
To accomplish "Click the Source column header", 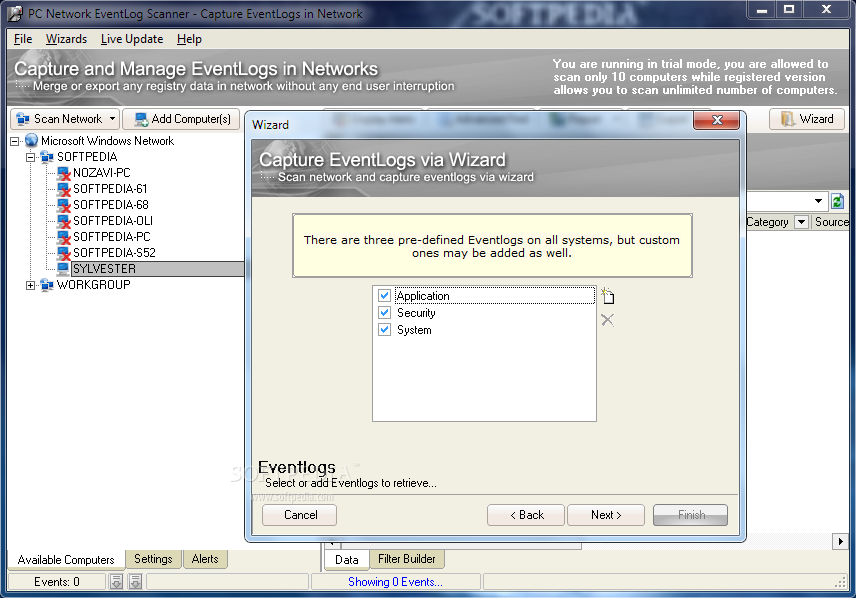I will point(831,222).
